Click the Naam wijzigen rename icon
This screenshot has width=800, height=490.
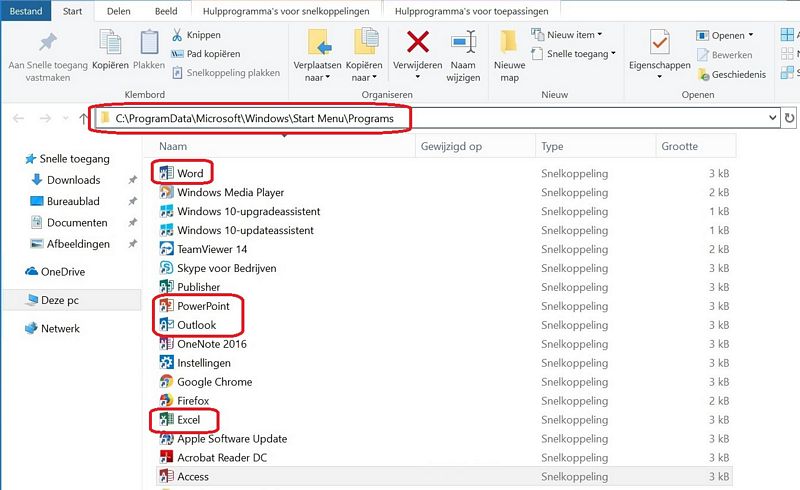(463, 42)
